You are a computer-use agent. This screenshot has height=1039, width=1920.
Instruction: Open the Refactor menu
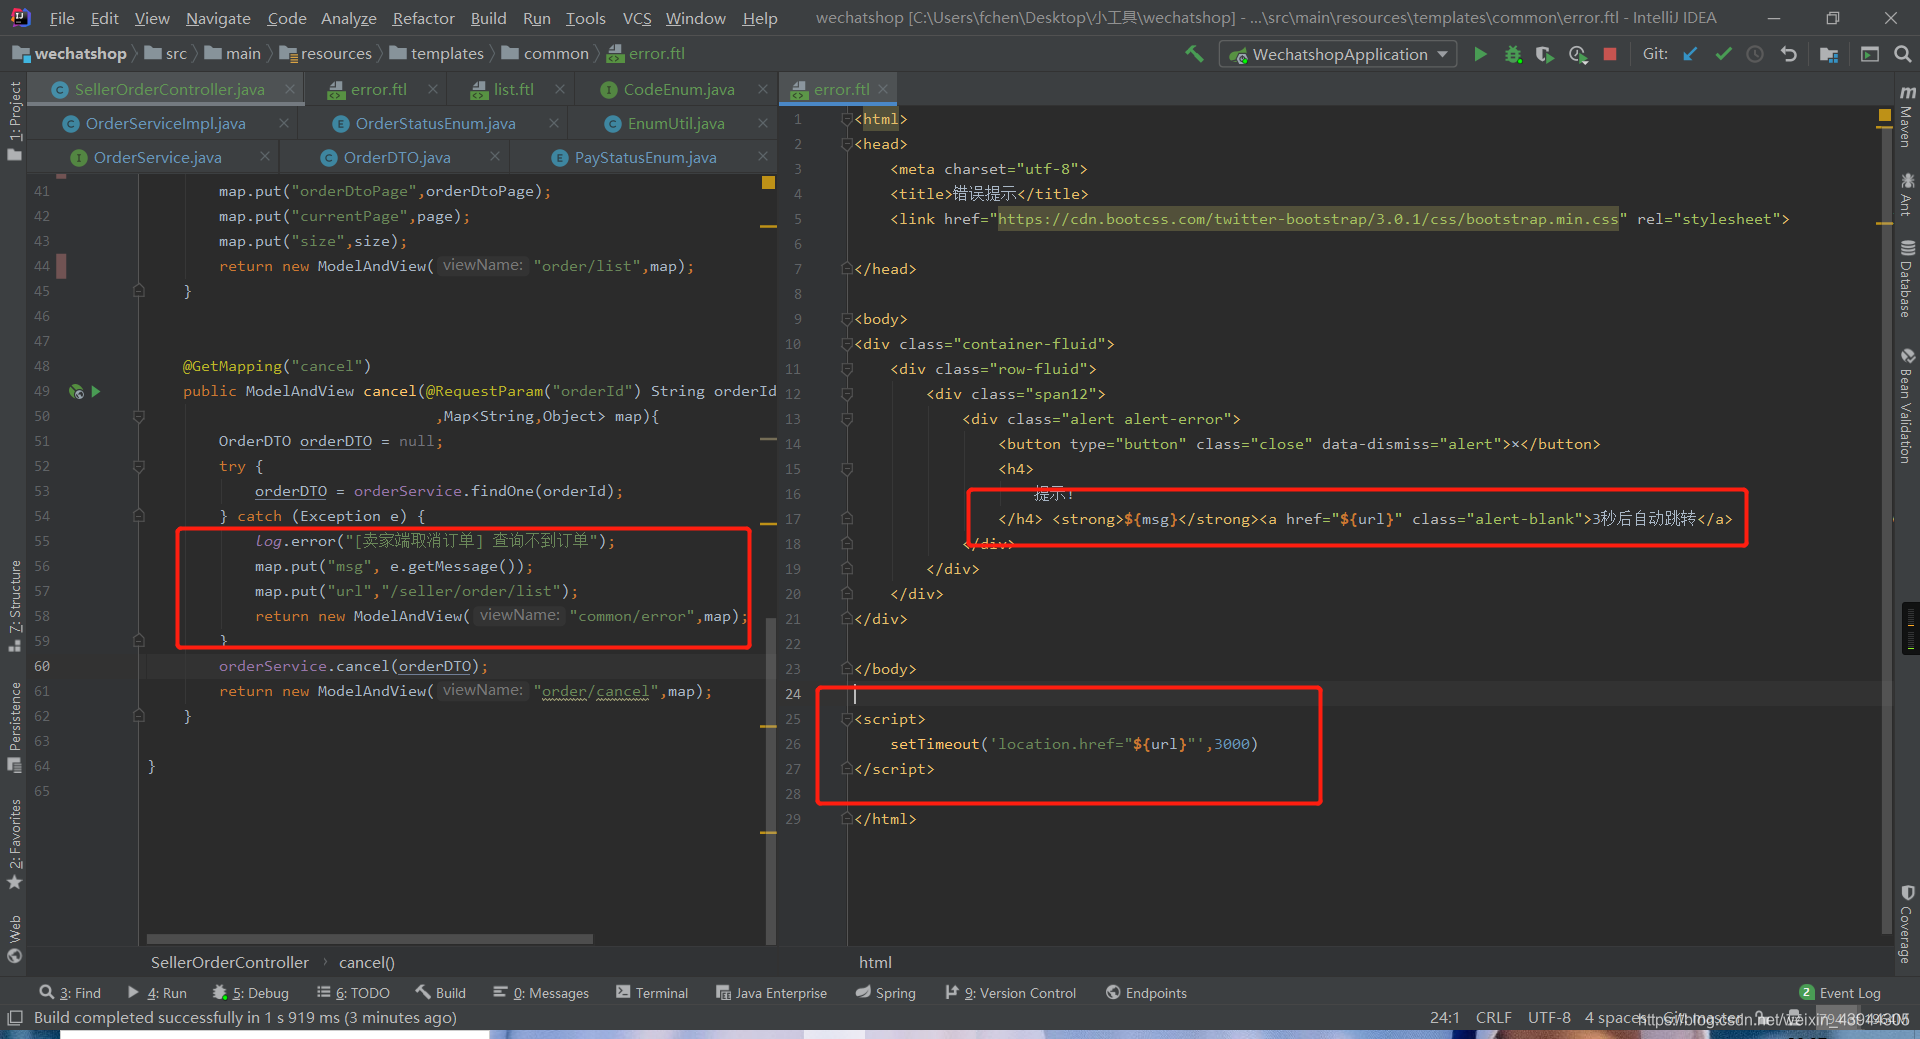coord(423,18)
